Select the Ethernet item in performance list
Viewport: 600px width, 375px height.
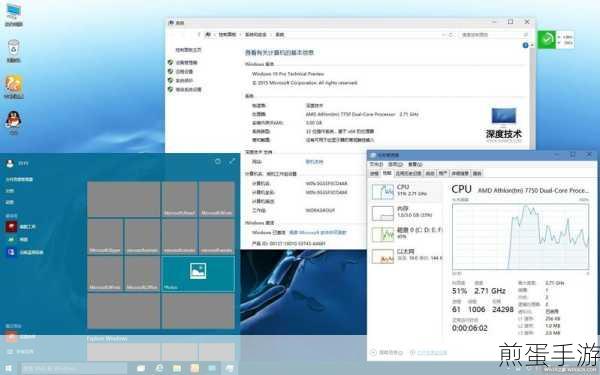(x=406, y=256)
